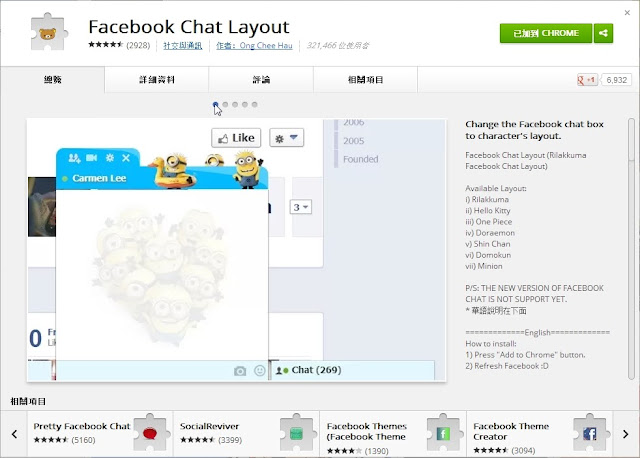The image size is (640, 458).
Task: Click the 'vii) Minion' layout text
Action: pos(484,266)
